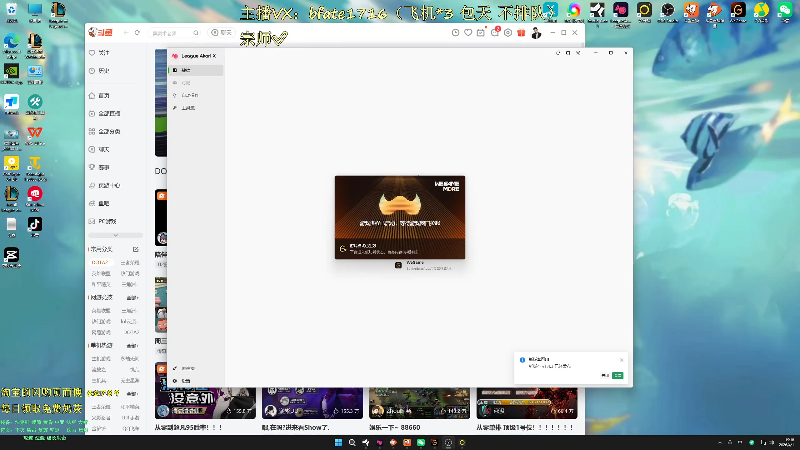Open the NVIDIA desktop icon

tap(11, 73)
